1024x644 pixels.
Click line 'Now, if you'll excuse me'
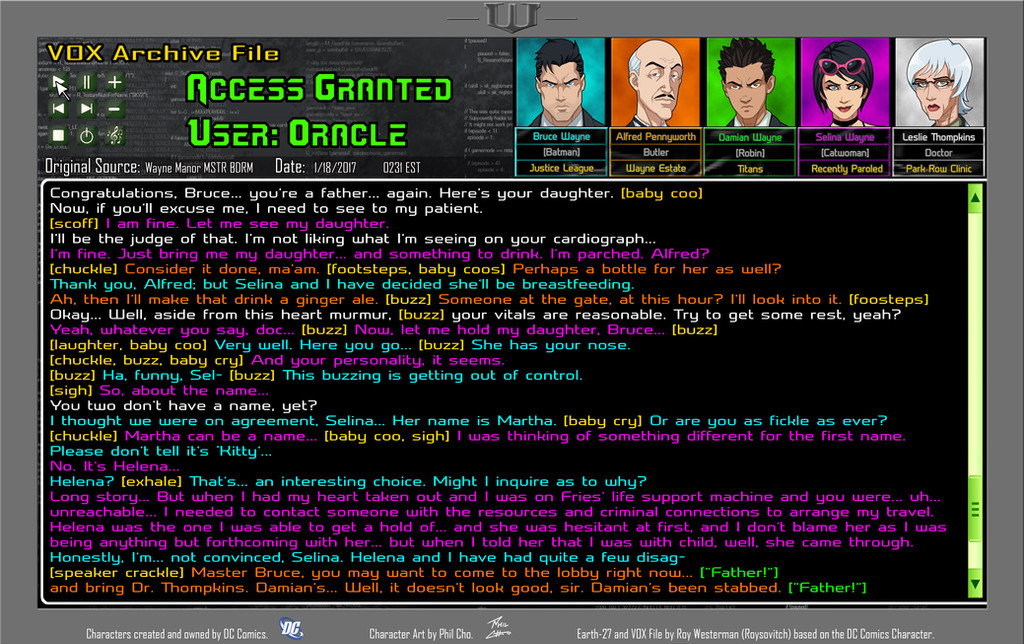tap(266, 208)
